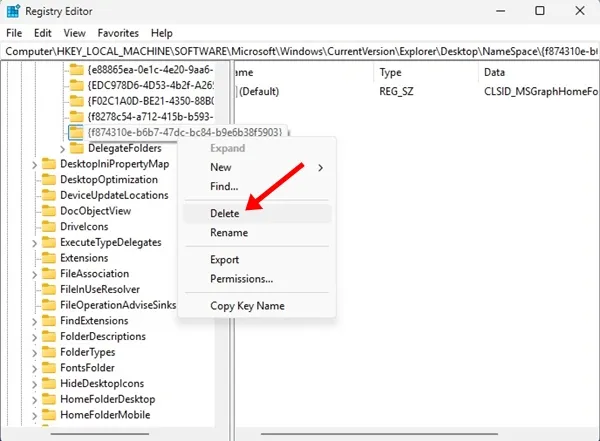The width and height of the screenshot is (600, 441).
Task: Open the Help menu
Action: pos(161,33)
